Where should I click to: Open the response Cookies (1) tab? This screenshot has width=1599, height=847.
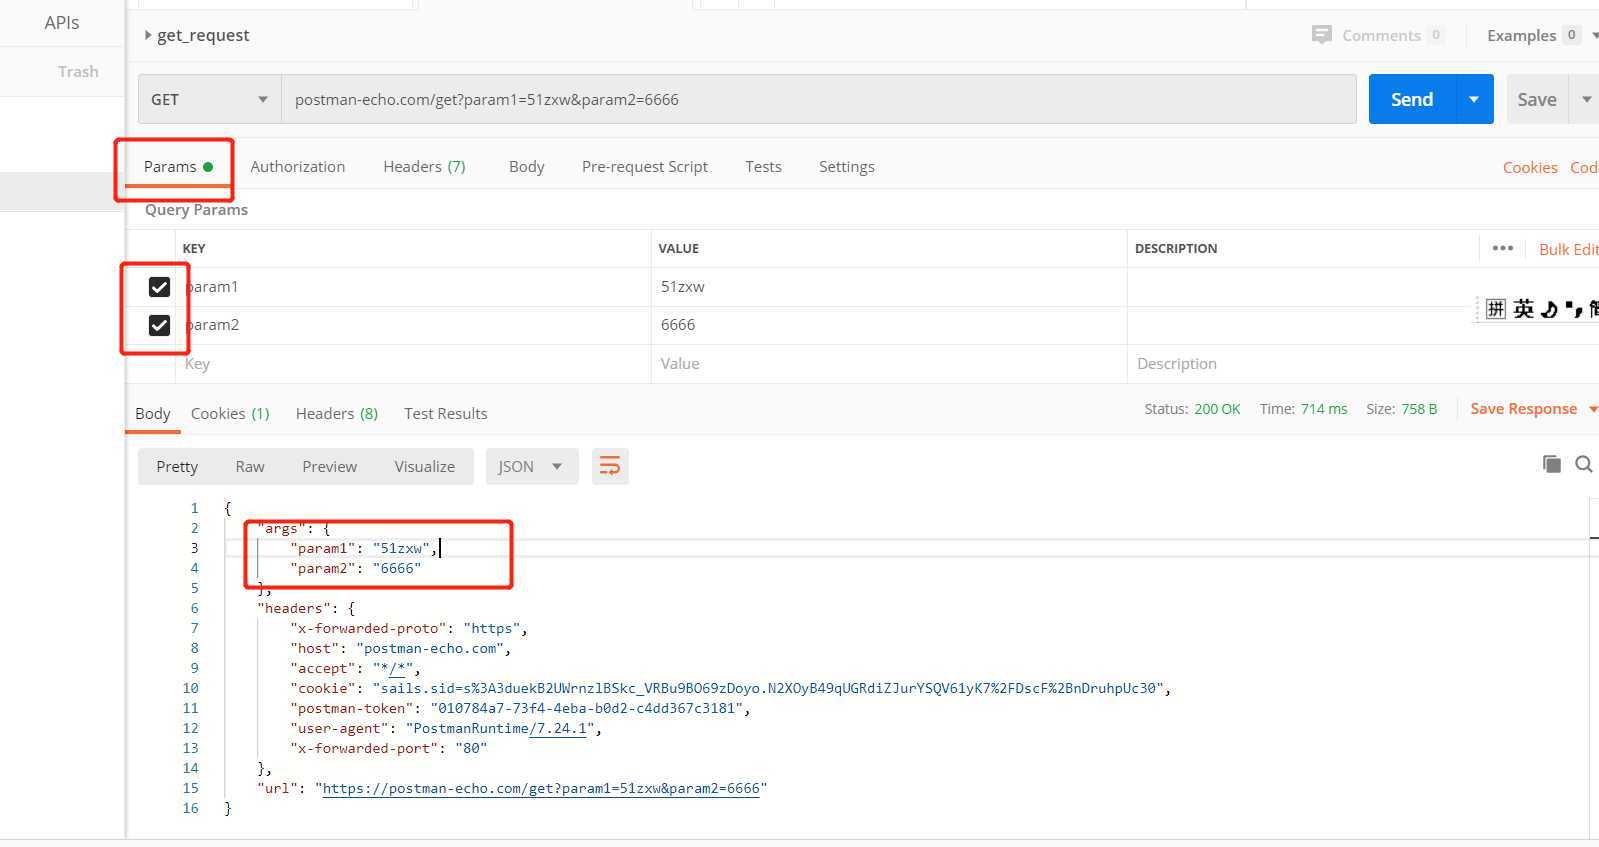pos(230,414)
